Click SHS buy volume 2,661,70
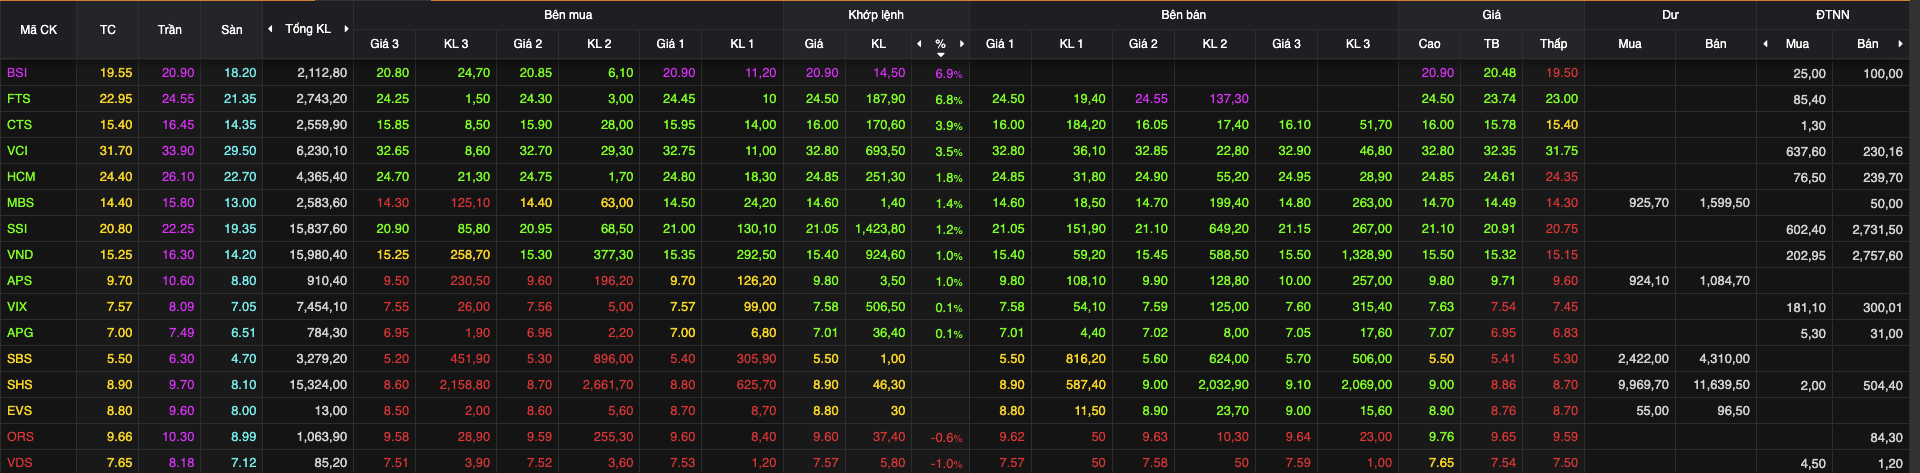Viewport: 1920px width, 473px height. 608,385
